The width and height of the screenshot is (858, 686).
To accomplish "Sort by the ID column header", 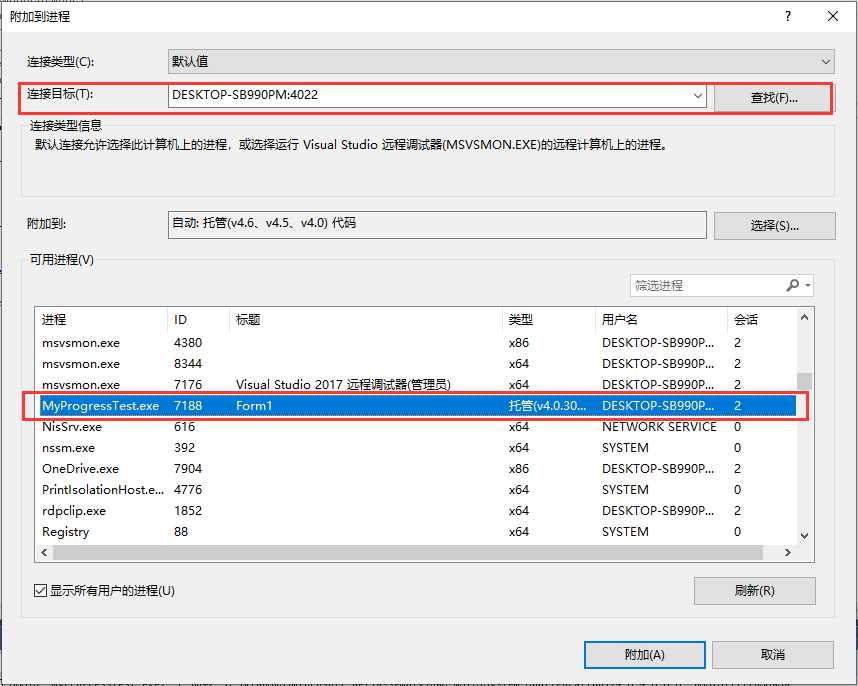I will [198, 319].
